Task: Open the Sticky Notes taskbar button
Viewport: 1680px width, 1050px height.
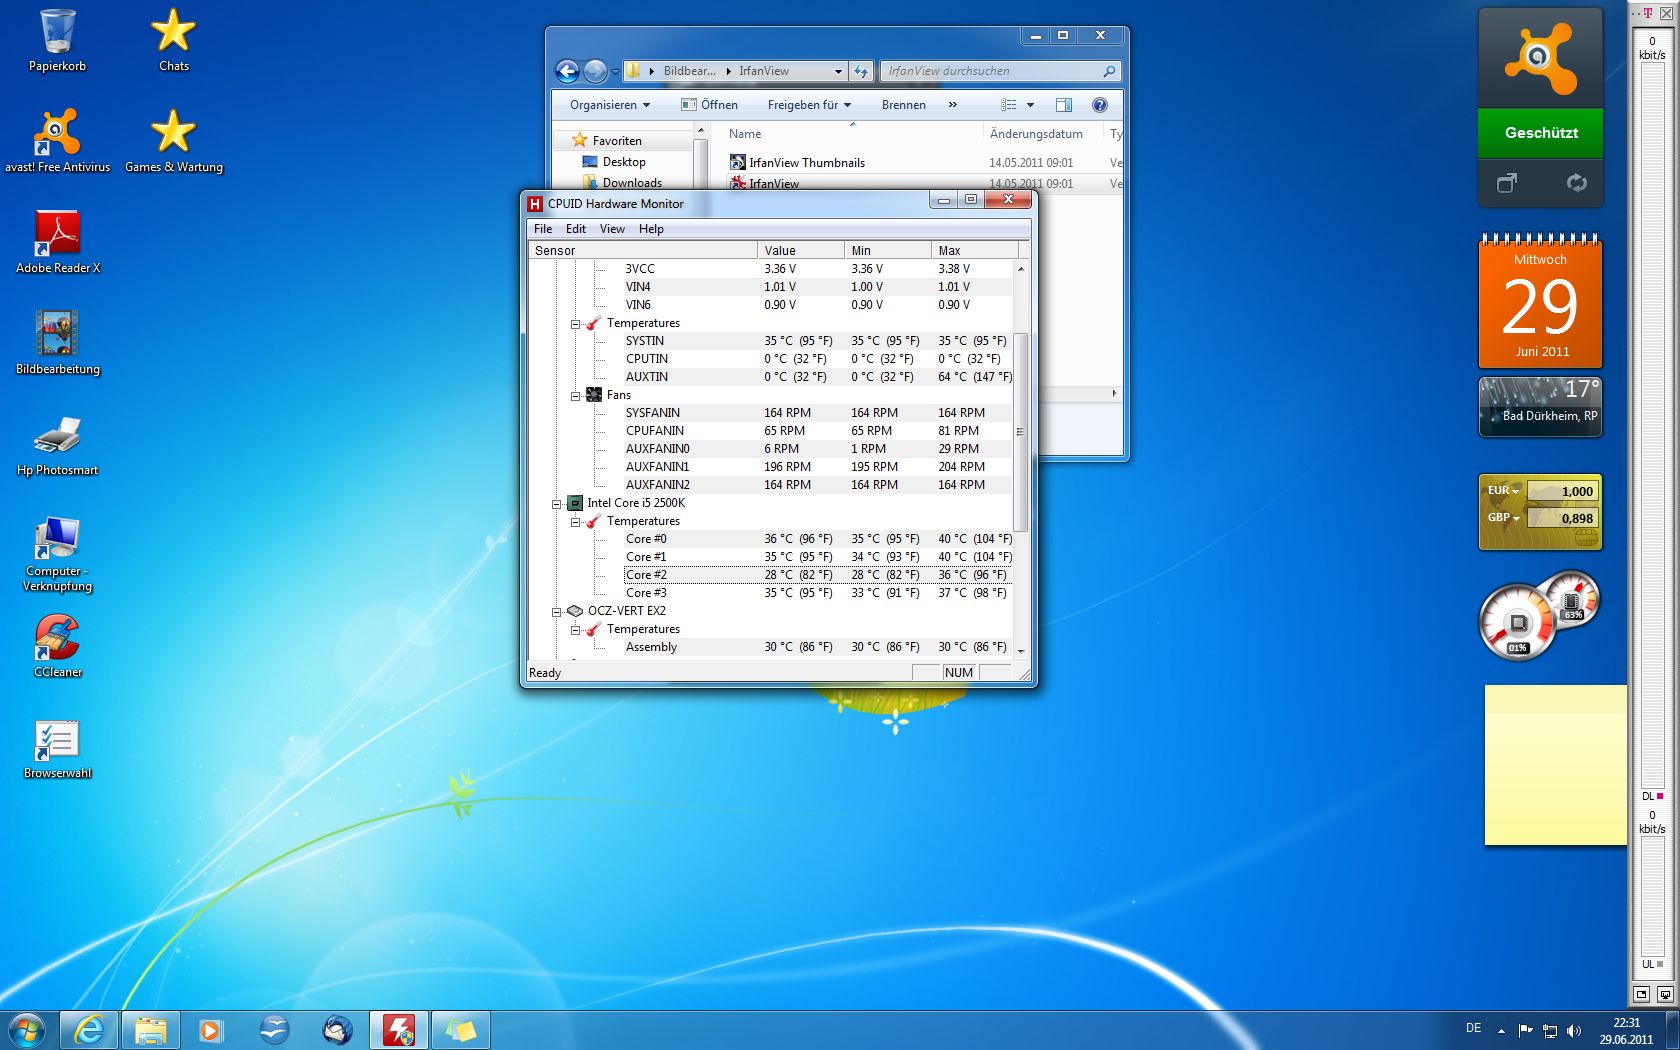Action: tap(461, 1030)
